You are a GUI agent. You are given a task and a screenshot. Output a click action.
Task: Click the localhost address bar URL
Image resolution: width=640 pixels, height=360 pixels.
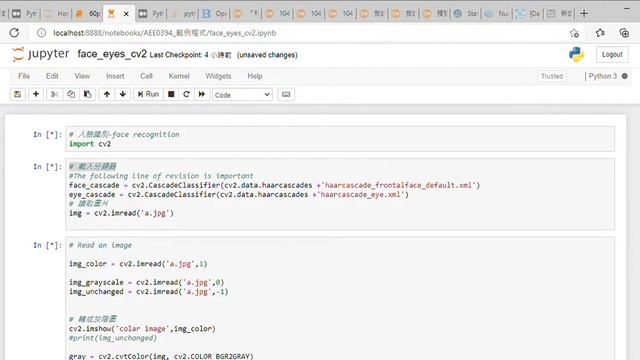[164, 33]
